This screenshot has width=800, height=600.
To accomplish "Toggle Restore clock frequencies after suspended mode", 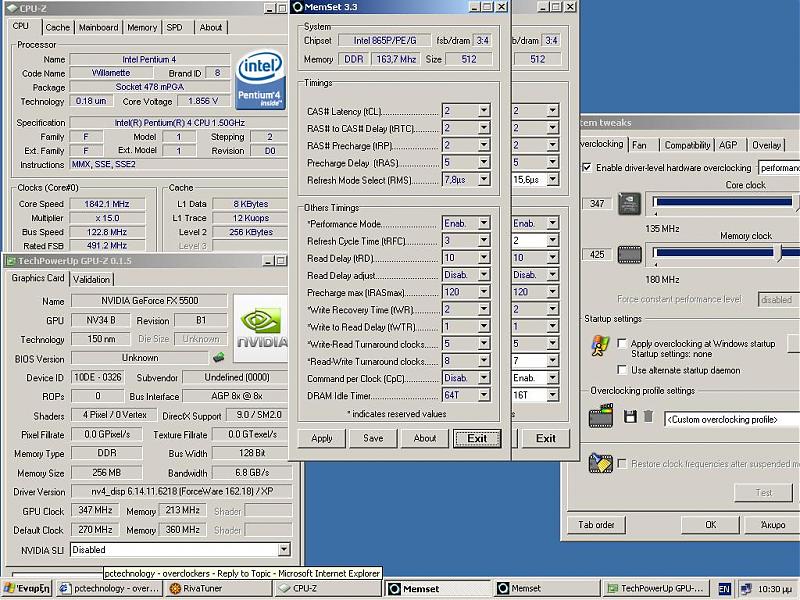I will (x=622, y=463).
